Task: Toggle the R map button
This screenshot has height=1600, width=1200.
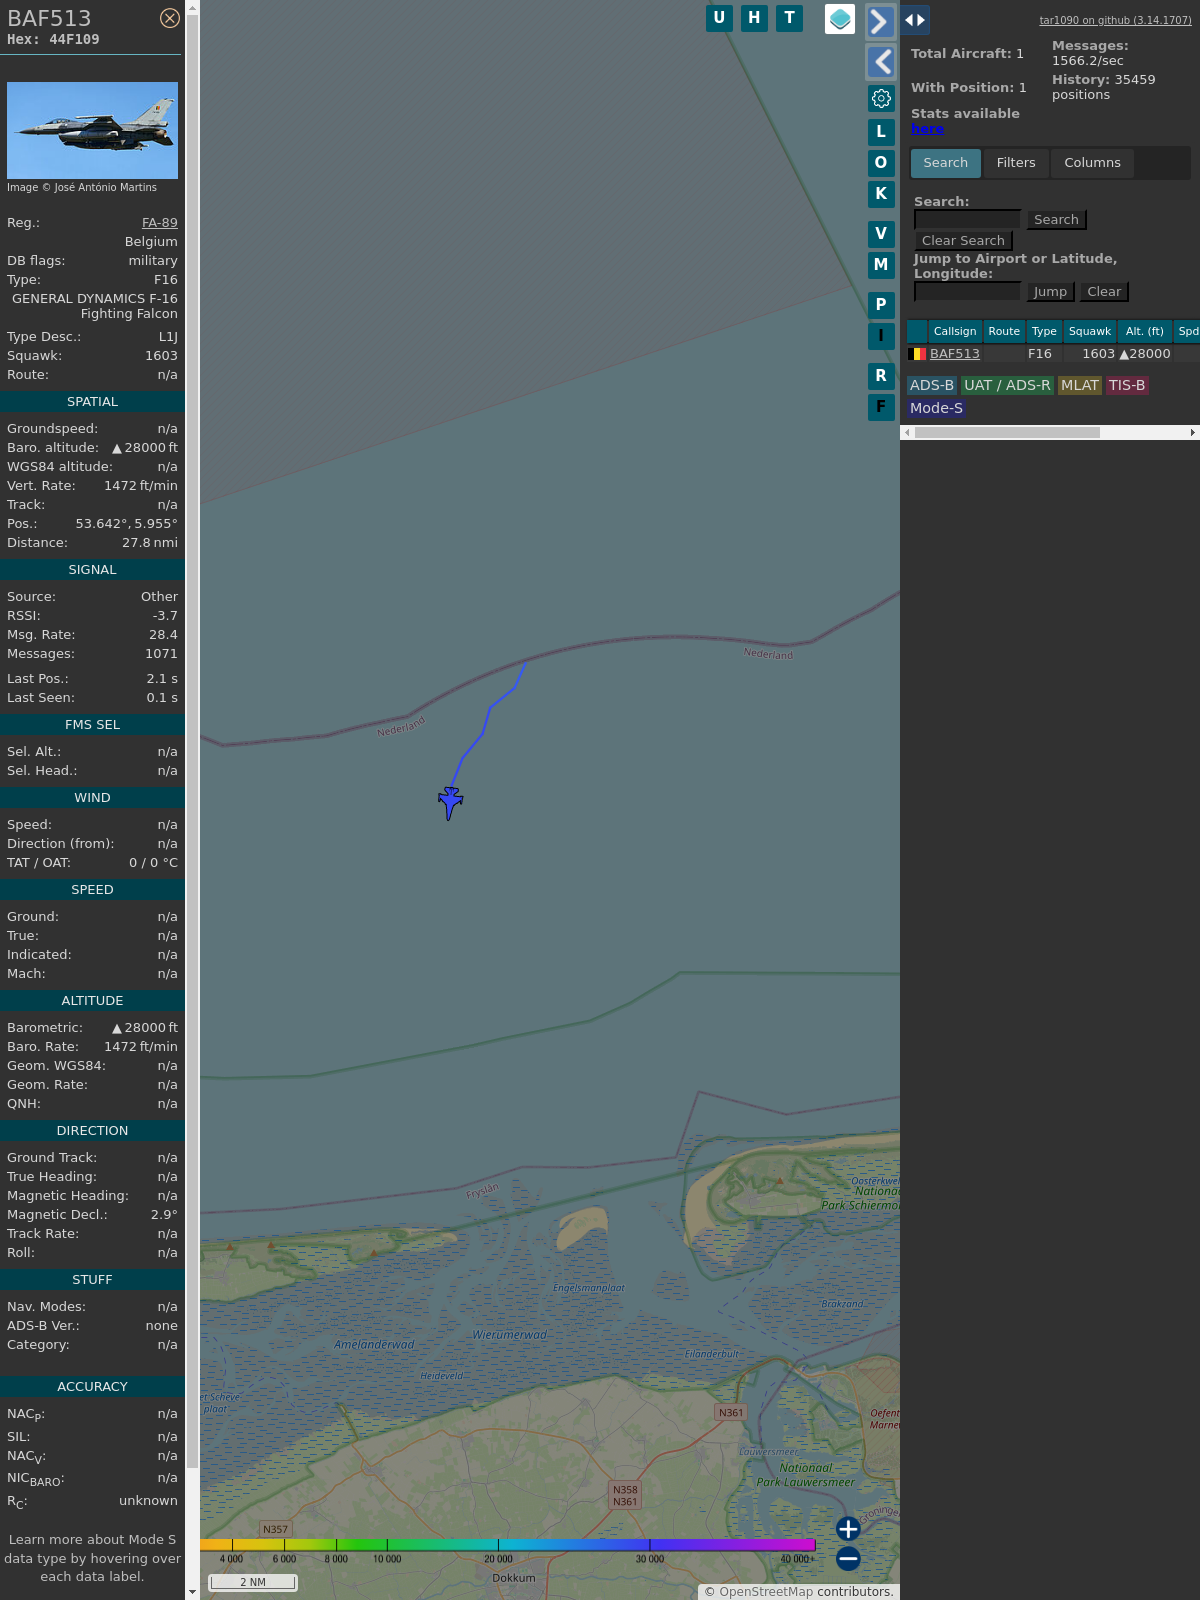Action: (881, 376)
